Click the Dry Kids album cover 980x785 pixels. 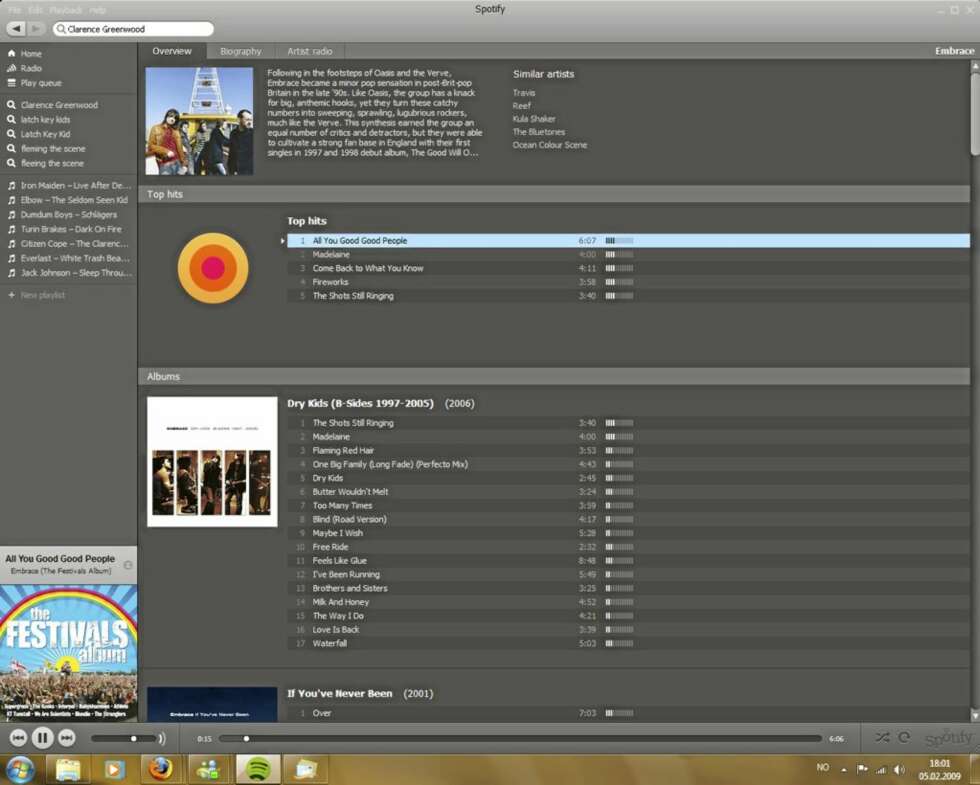212,462
